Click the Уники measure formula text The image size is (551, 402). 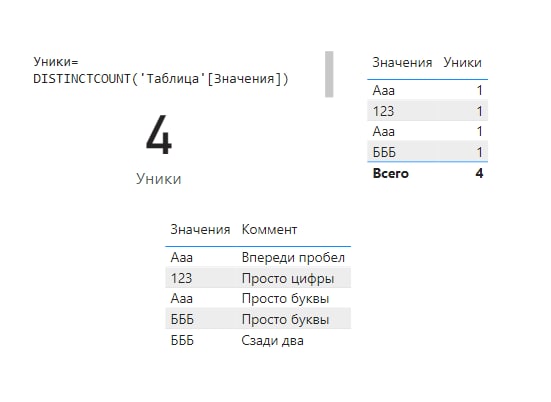[161, 70]
